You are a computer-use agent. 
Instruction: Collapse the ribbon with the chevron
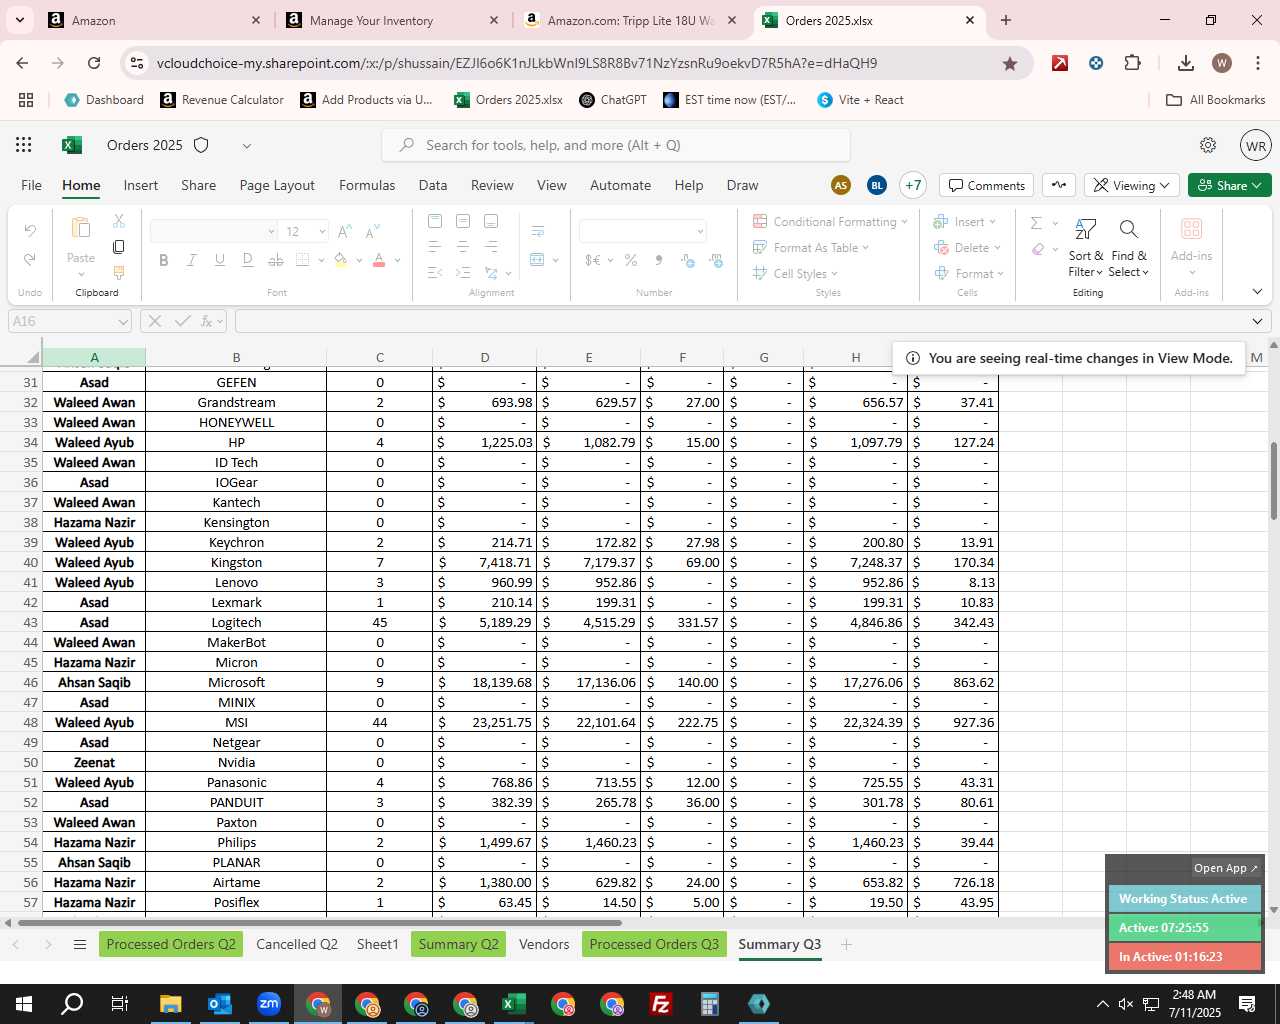1257,292
